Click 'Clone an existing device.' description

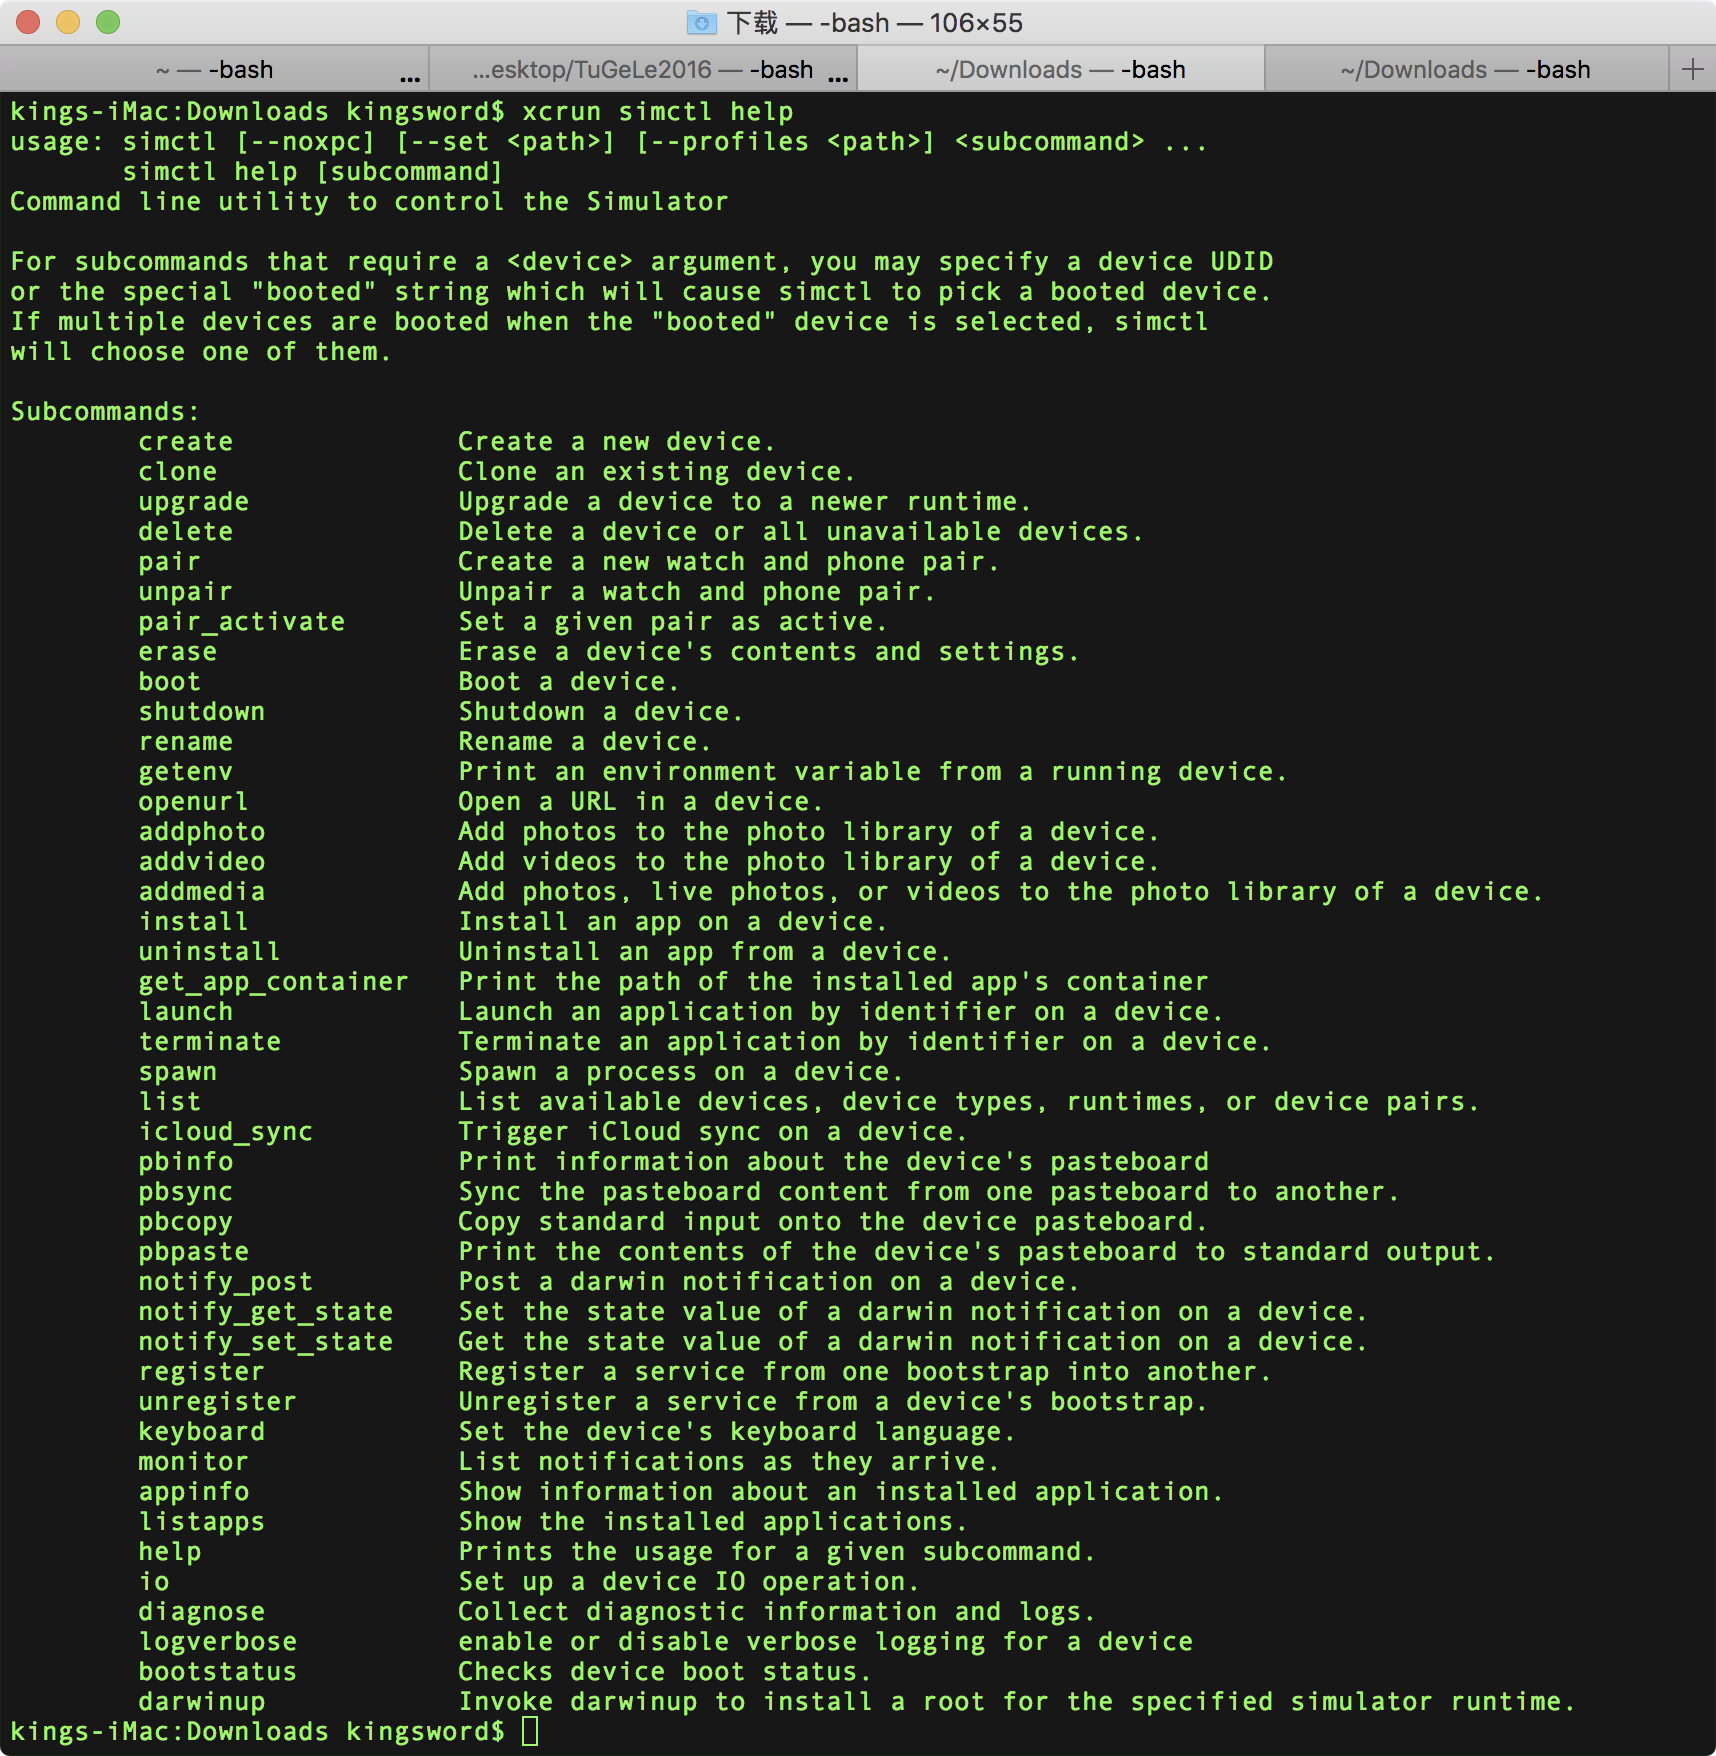pos(657,471)
